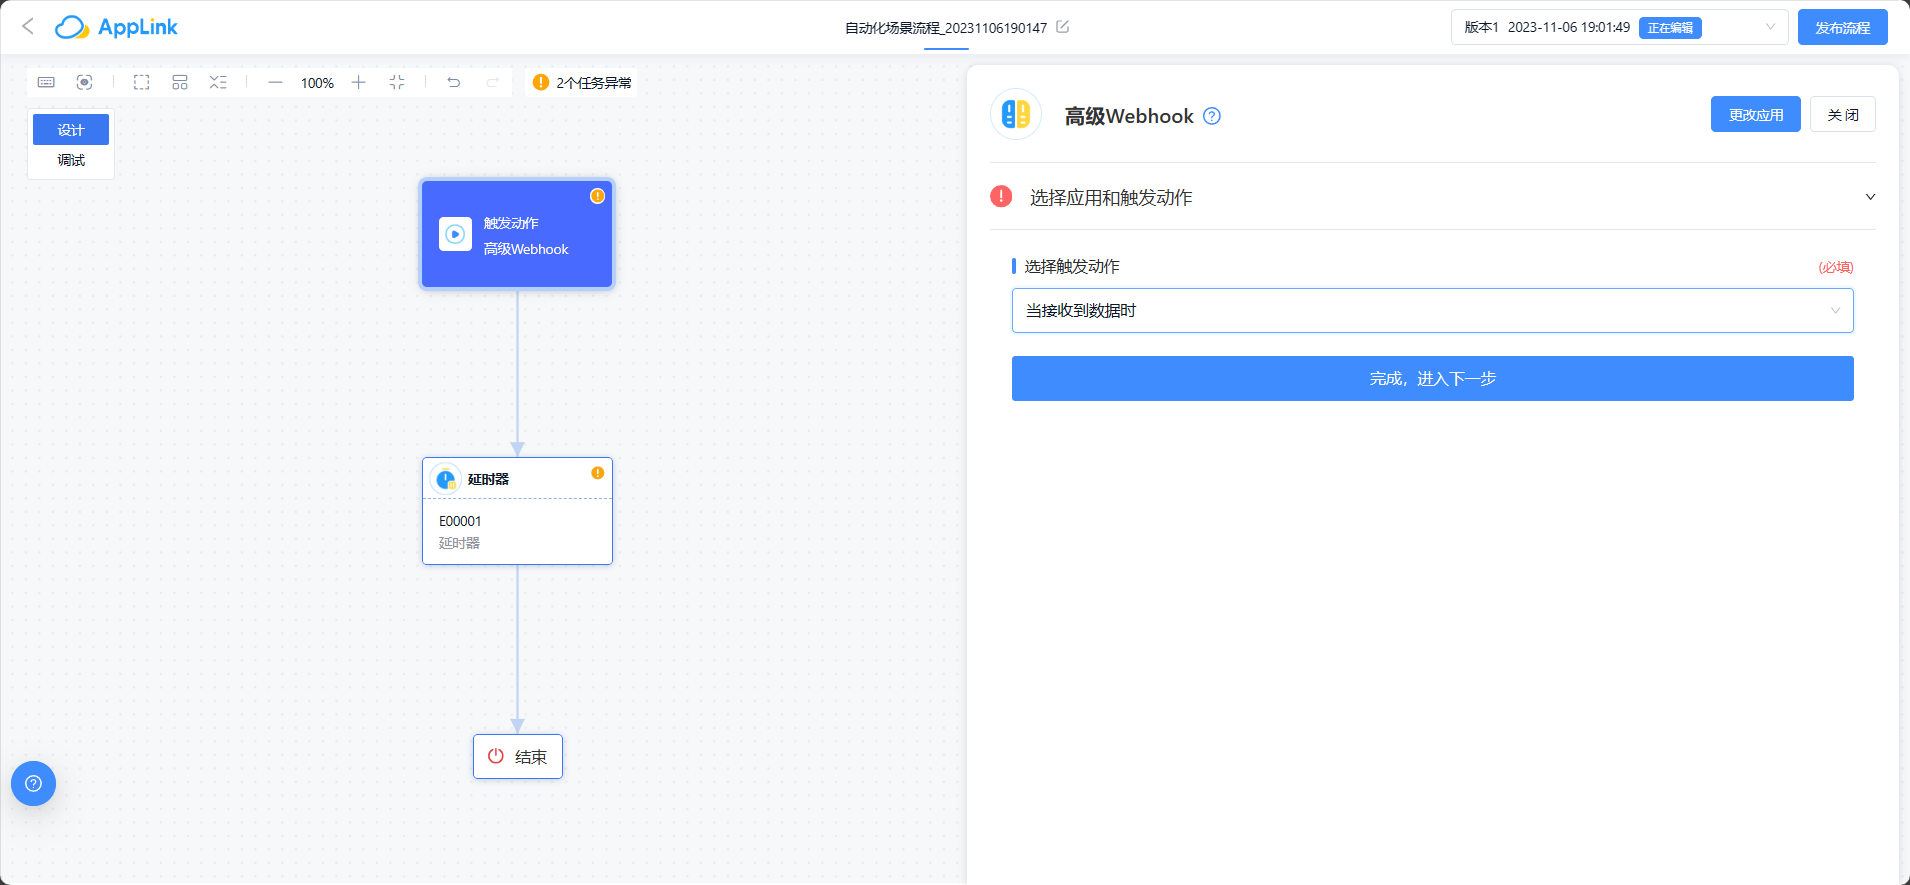Click the 100% zoom level text
1910x885 pixels.
tap(317, 83)
